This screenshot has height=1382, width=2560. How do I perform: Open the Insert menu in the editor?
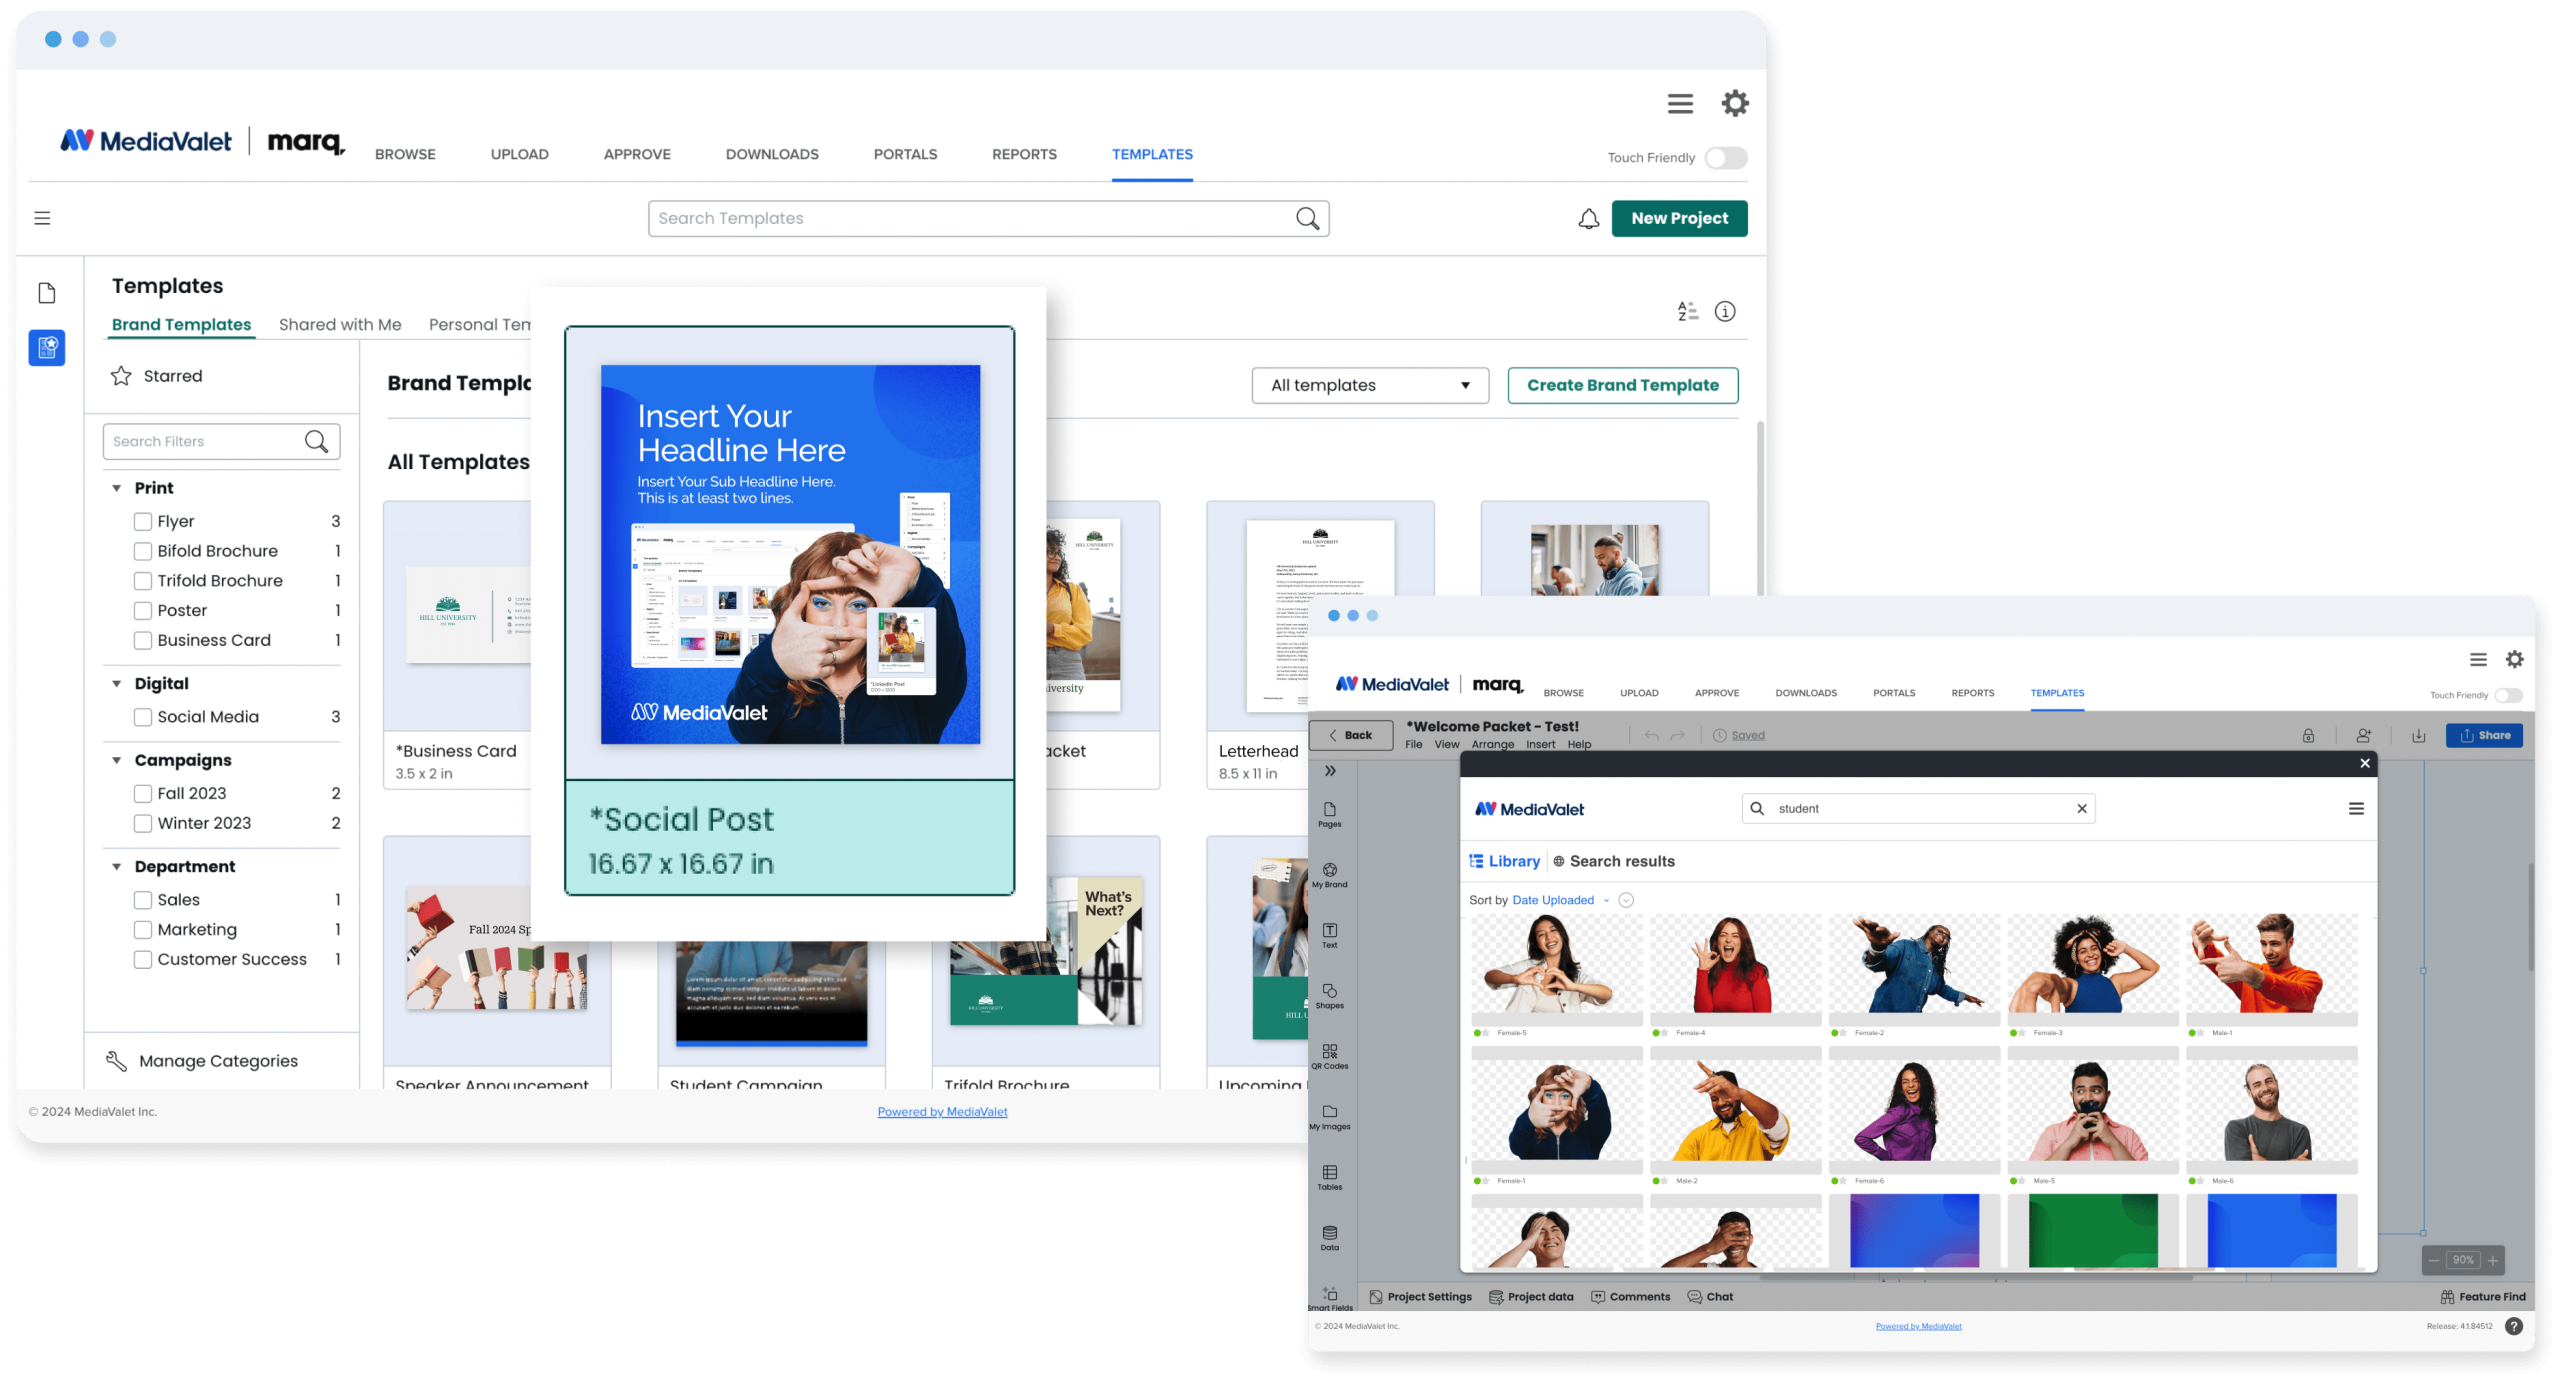tap(1540, 744)
